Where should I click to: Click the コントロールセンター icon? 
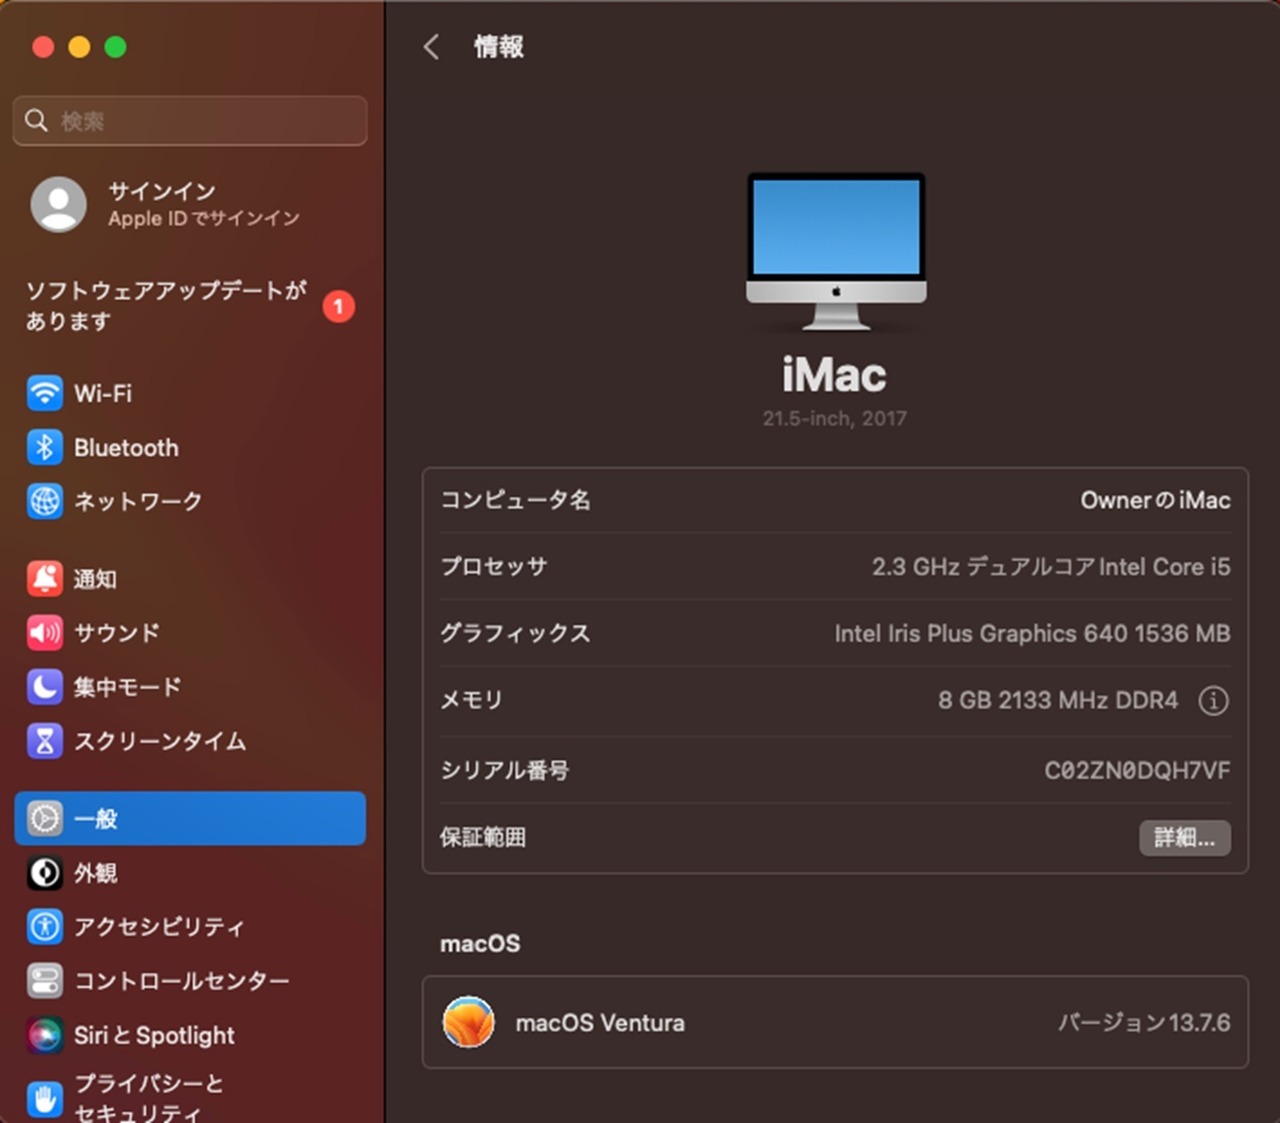point(45,981)
